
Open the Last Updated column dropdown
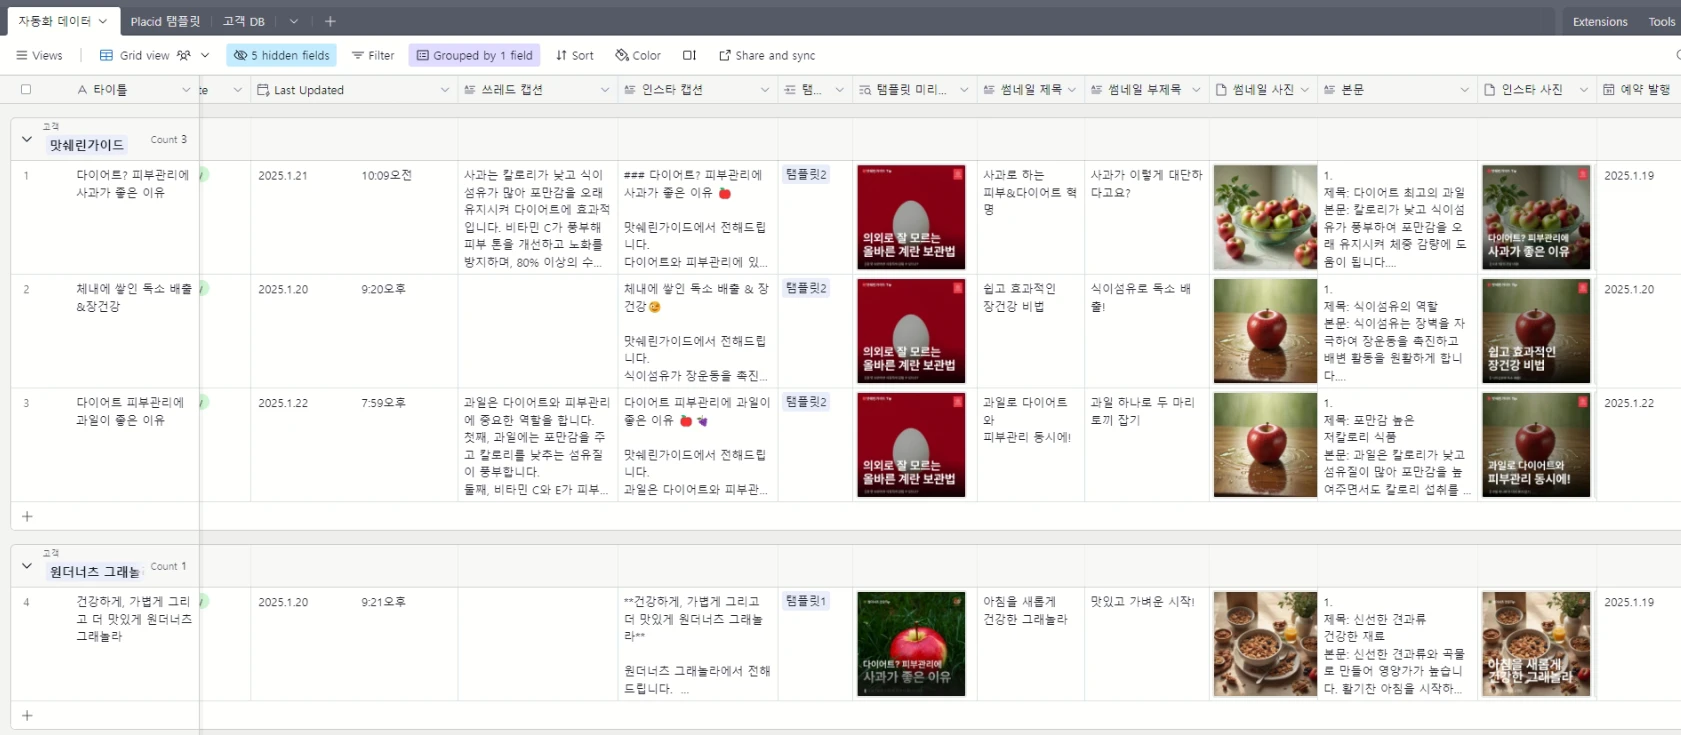tap(444, 90)
